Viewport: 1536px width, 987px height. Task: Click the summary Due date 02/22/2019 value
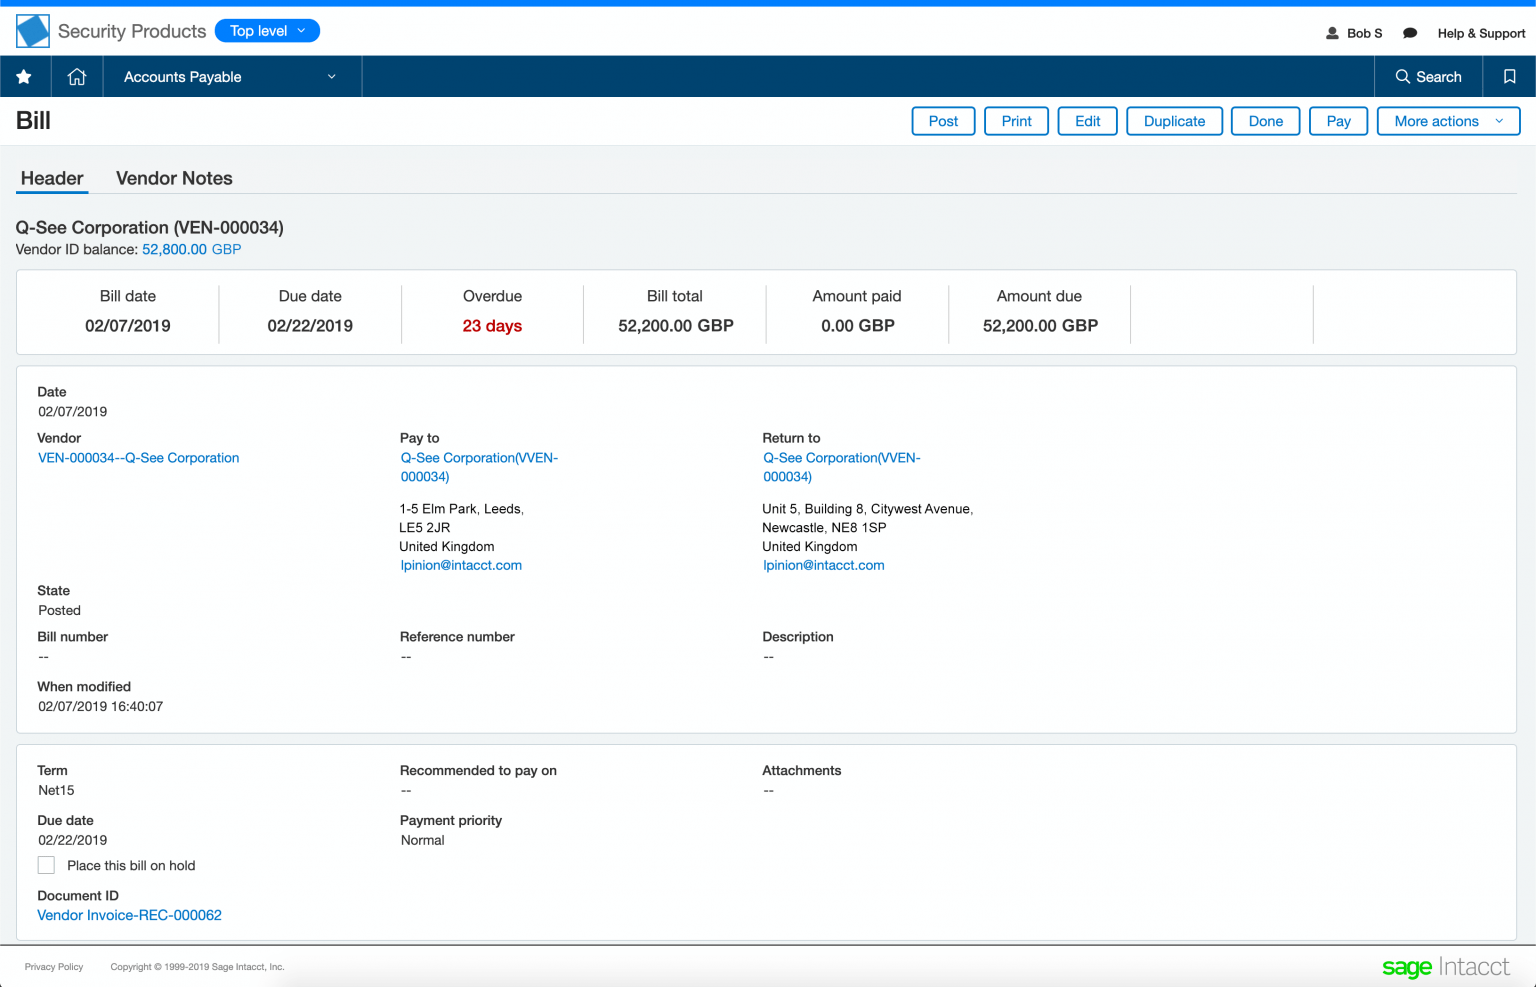(310, 326)
